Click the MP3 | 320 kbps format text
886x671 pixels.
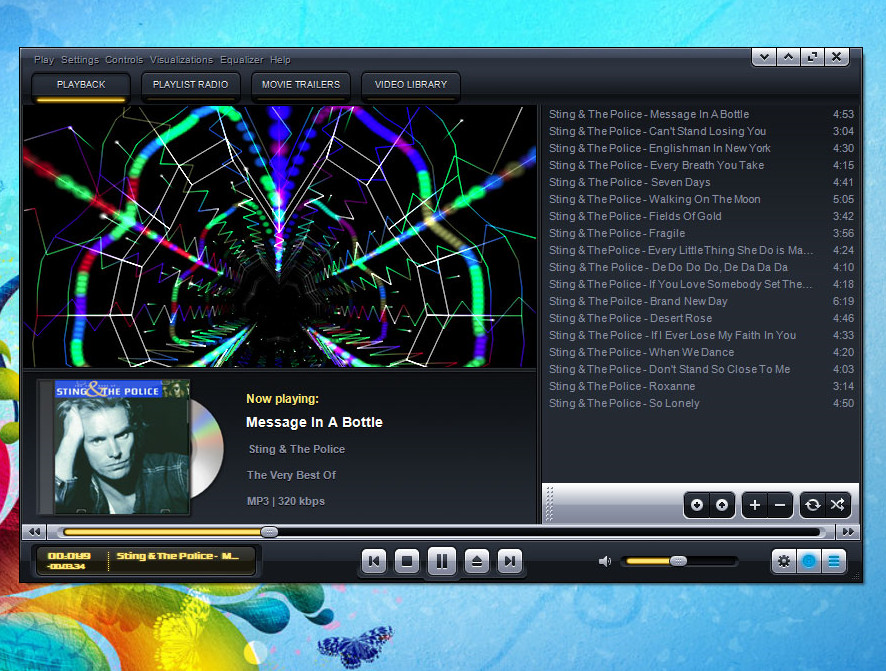click(285, 501)
